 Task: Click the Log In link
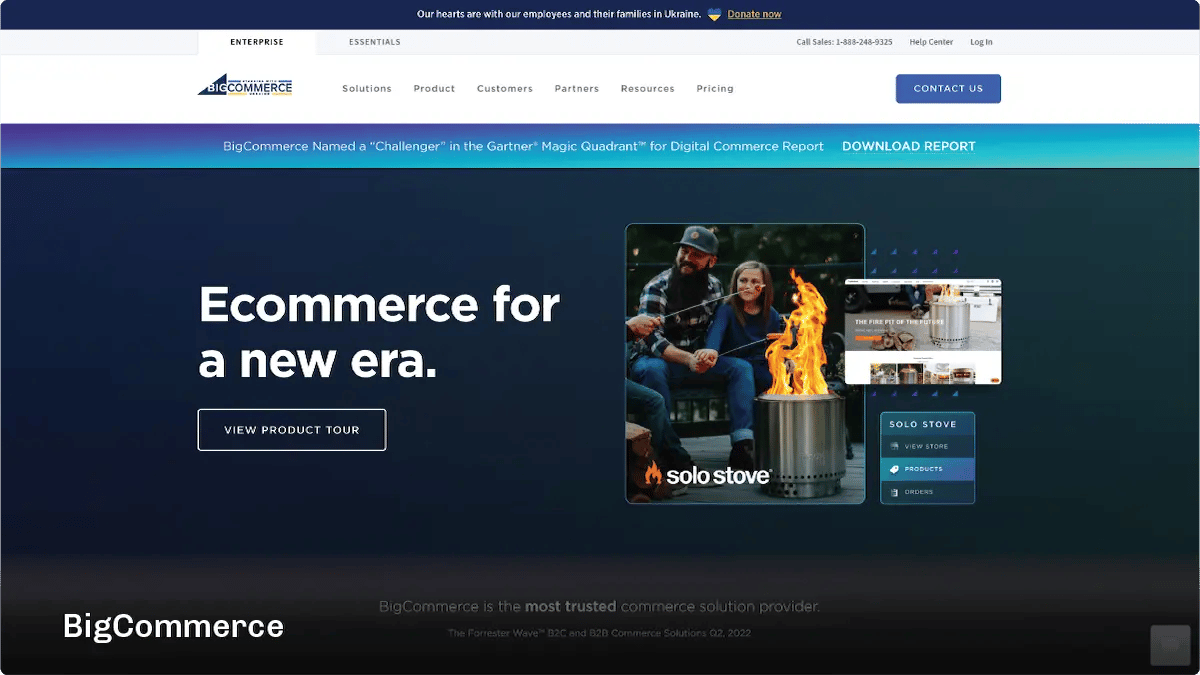pyautogui.click(x=981, y=42)
